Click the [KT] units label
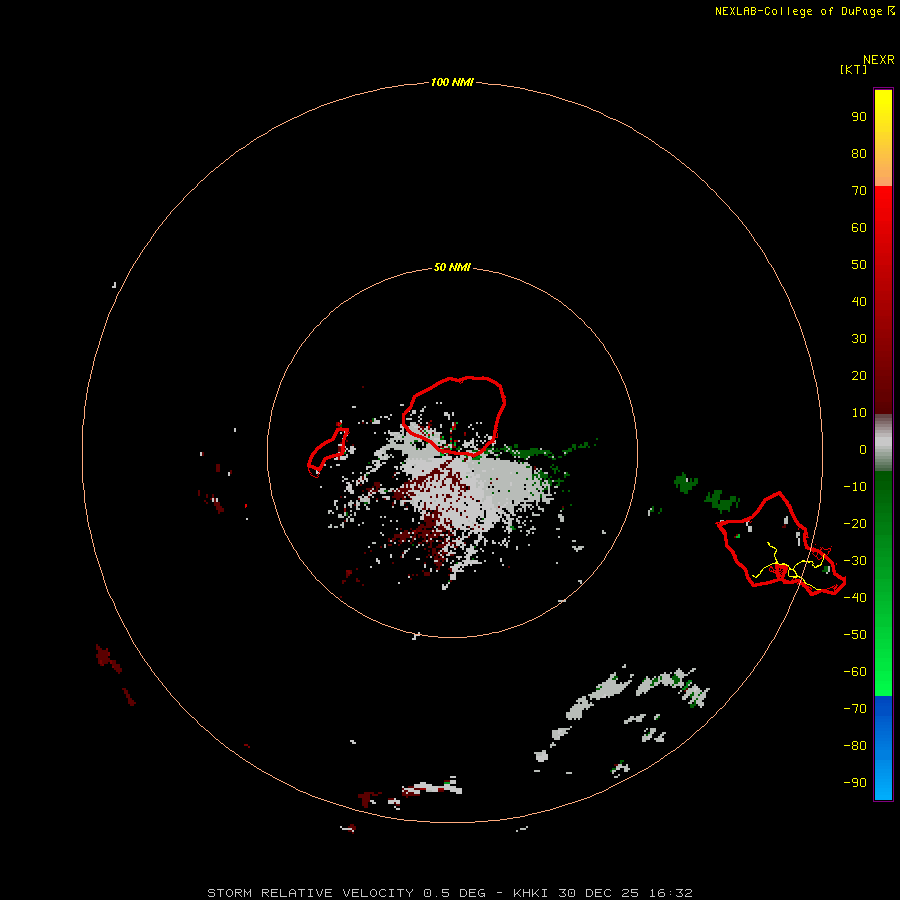This screenshot has width=900, height=900. (853, 69)
